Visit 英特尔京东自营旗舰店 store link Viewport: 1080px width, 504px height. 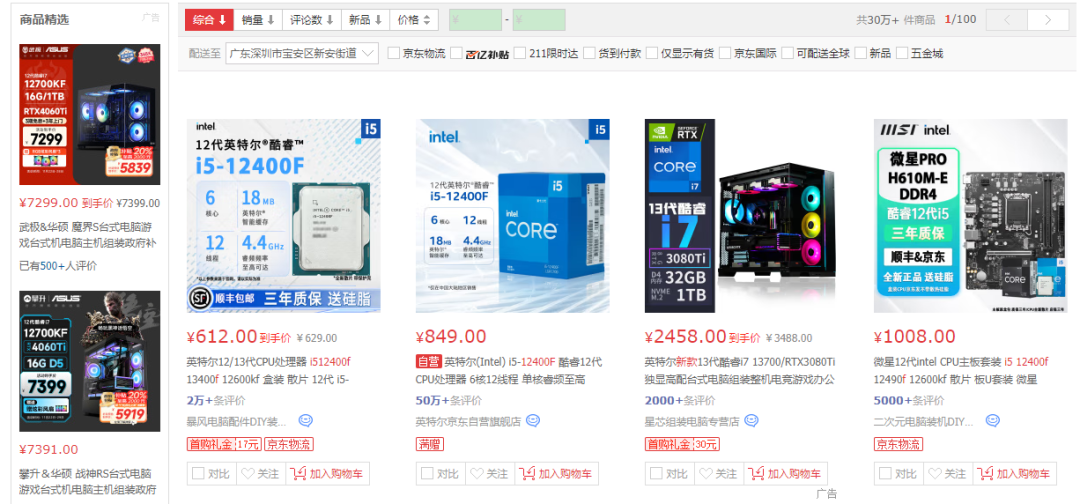click(x=468, y=421)
